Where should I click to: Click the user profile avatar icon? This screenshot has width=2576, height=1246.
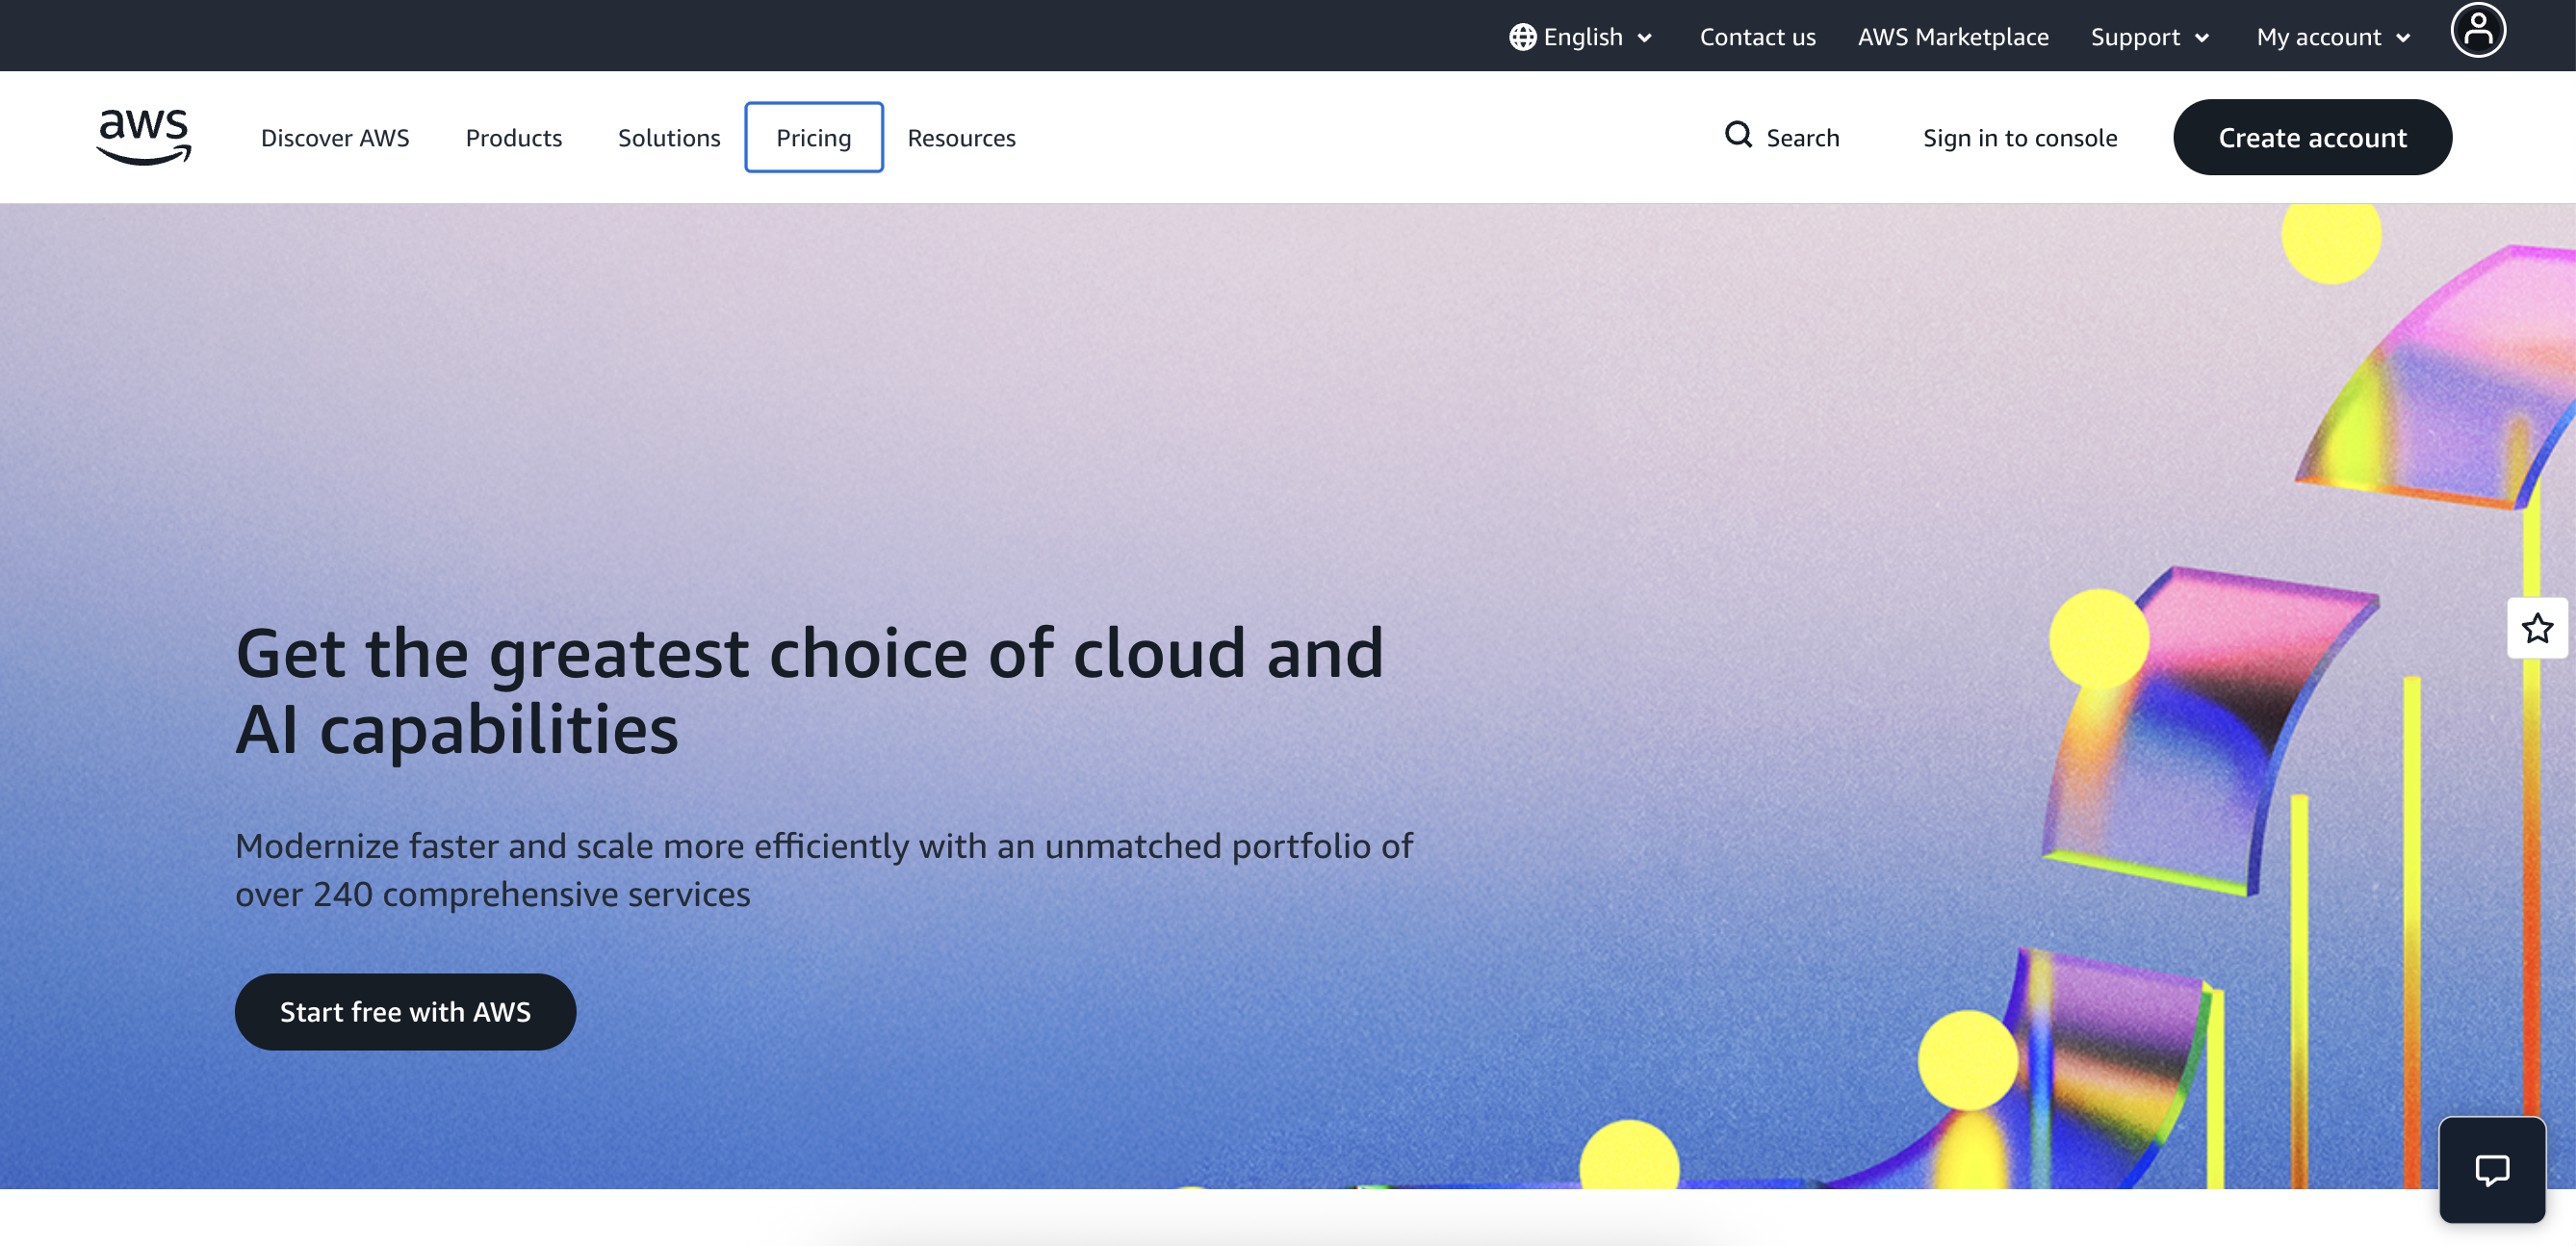point(2477,31)
